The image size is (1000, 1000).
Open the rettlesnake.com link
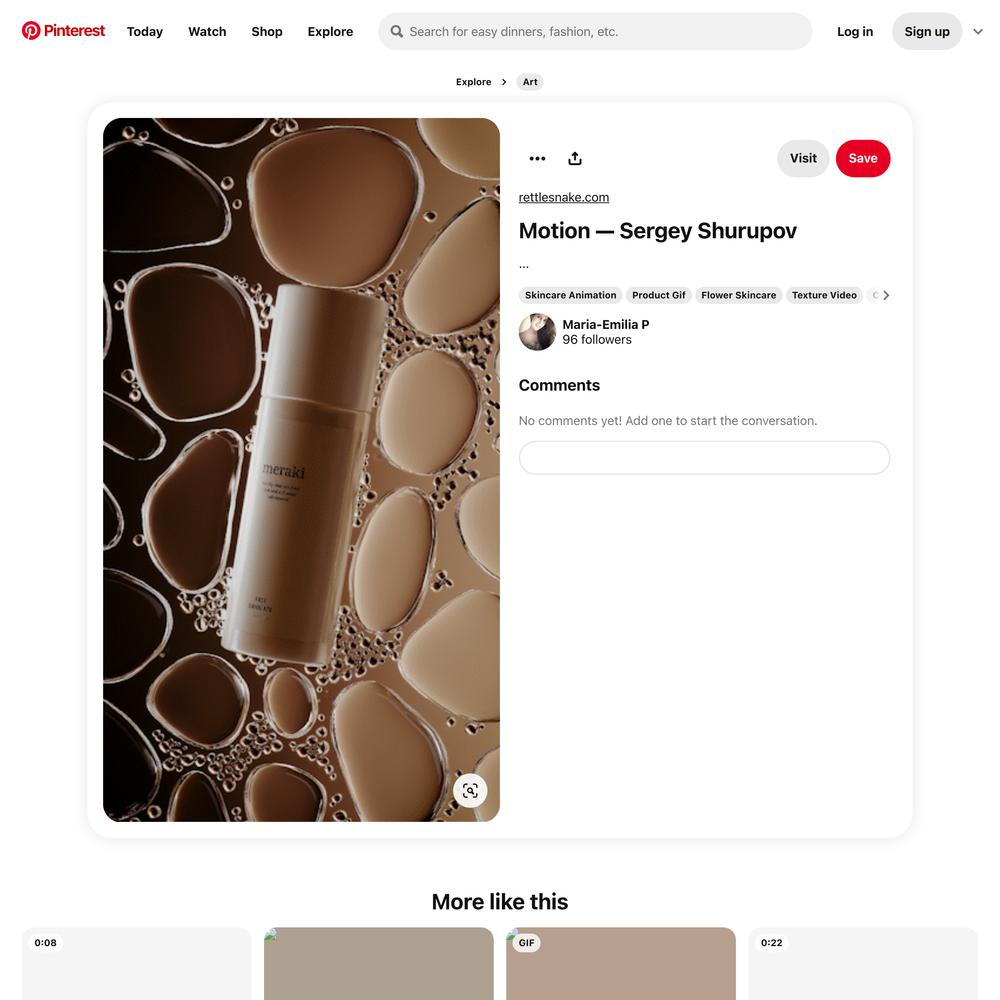[564, 197]
